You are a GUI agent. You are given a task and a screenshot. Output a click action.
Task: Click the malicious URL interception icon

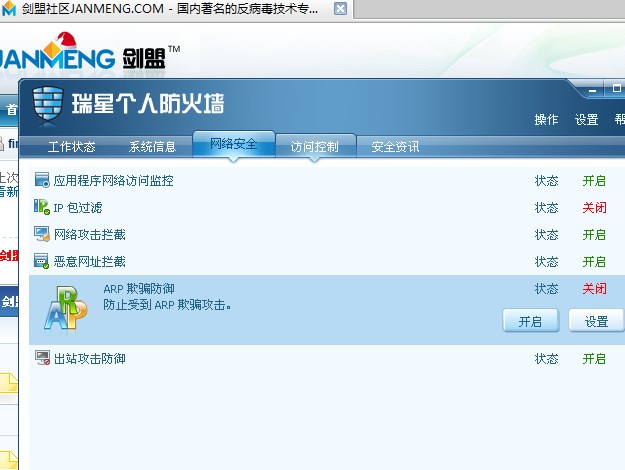tap(42, 261)
